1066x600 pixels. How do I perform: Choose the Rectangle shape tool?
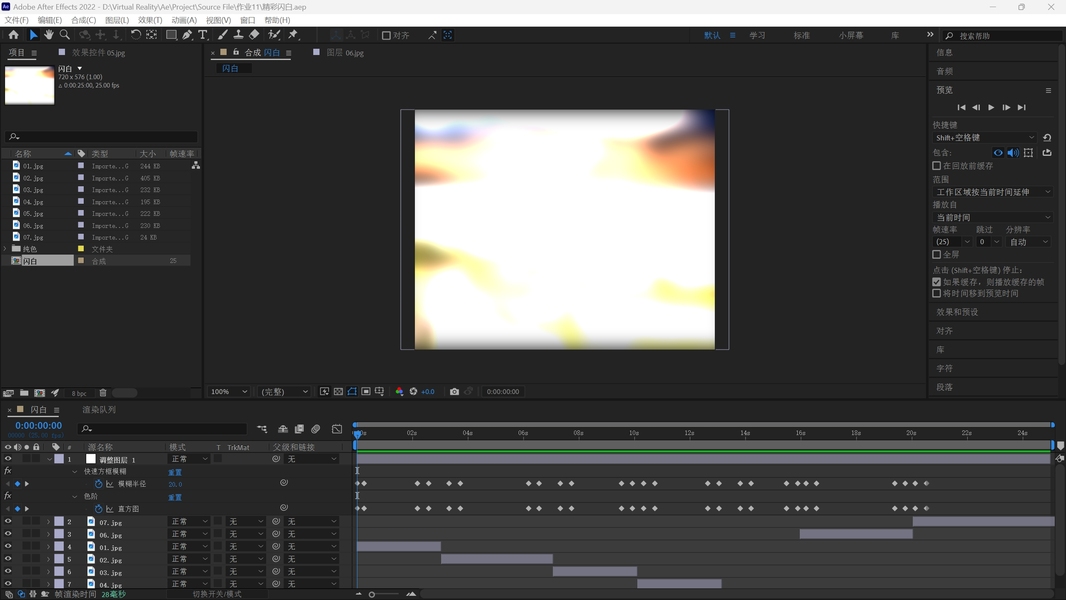(171, 35)
